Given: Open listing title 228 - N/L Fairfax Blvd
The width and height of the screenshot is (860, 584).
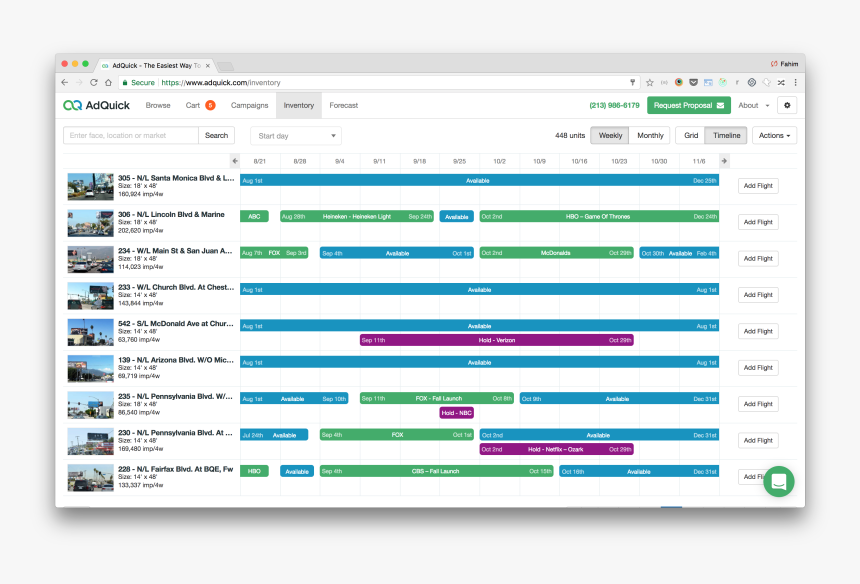Looking at the screenshot, I should 176,469.
